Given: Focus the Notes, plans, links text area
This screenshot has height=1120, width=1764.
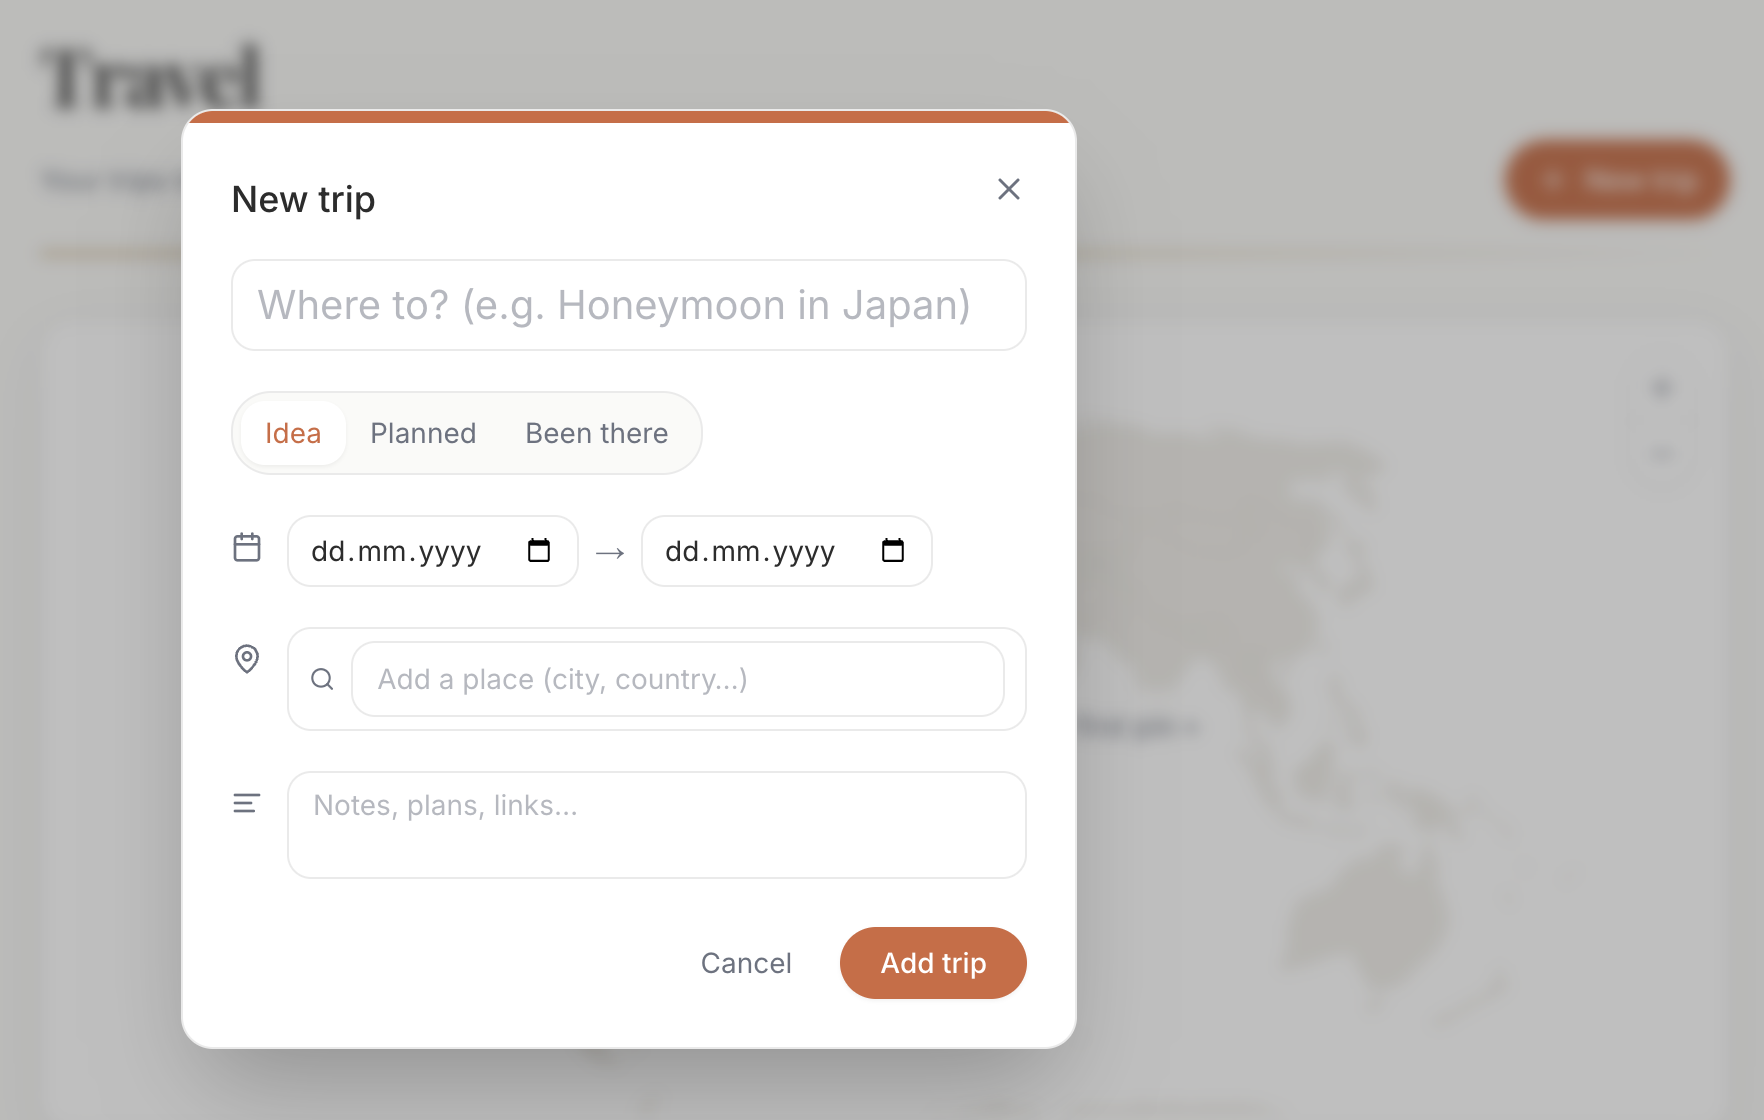Looking at the screenshot, I should point(657,825).
